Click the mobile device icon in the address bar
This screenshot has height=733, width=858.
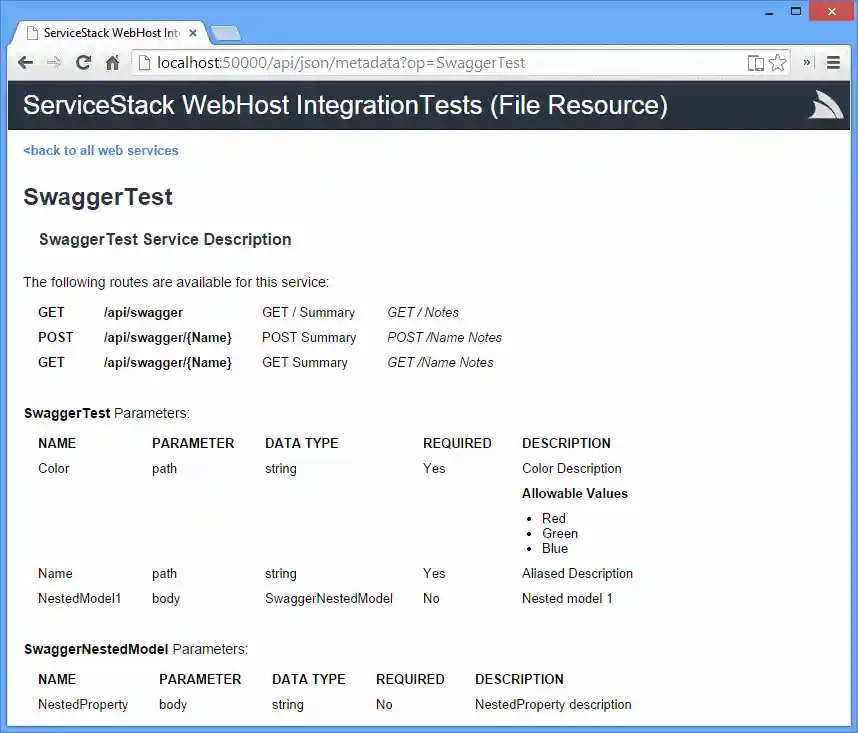755,62
